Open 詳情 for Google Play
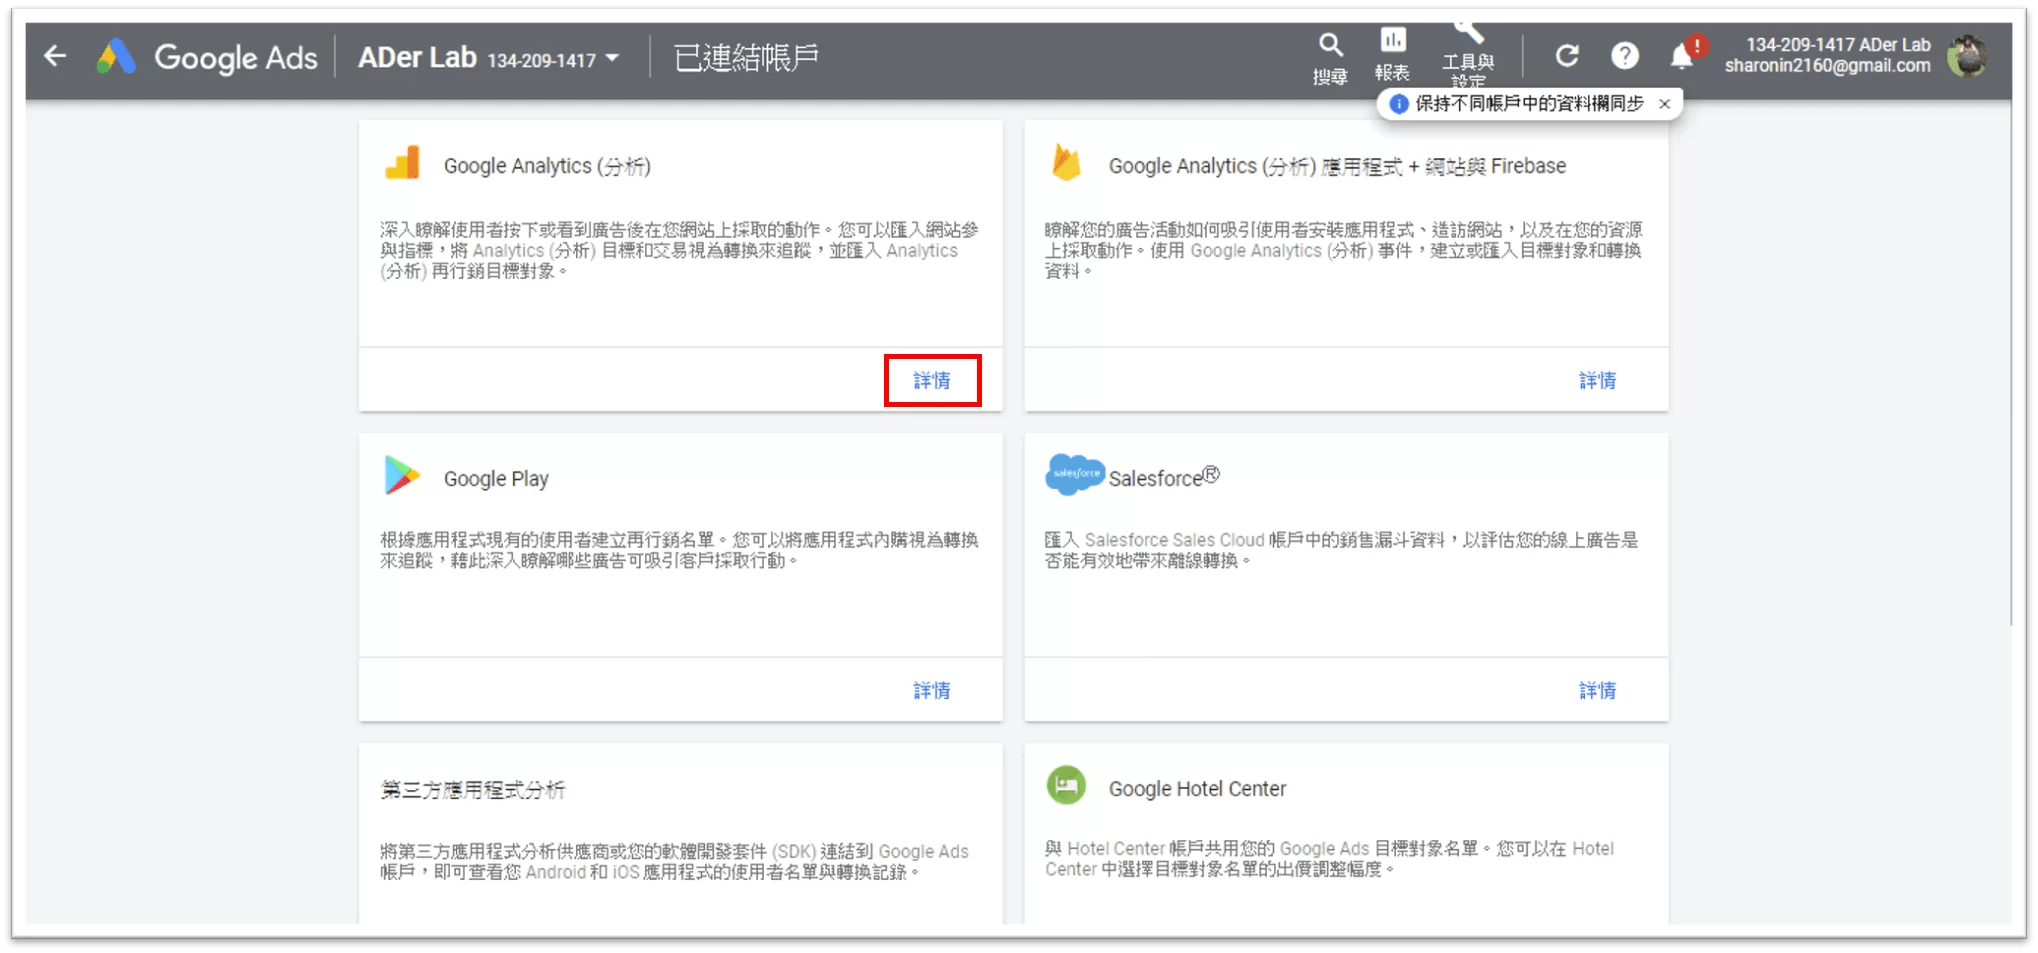Image resolution: width=2038 pixels, height=953 pixels. 932,691
